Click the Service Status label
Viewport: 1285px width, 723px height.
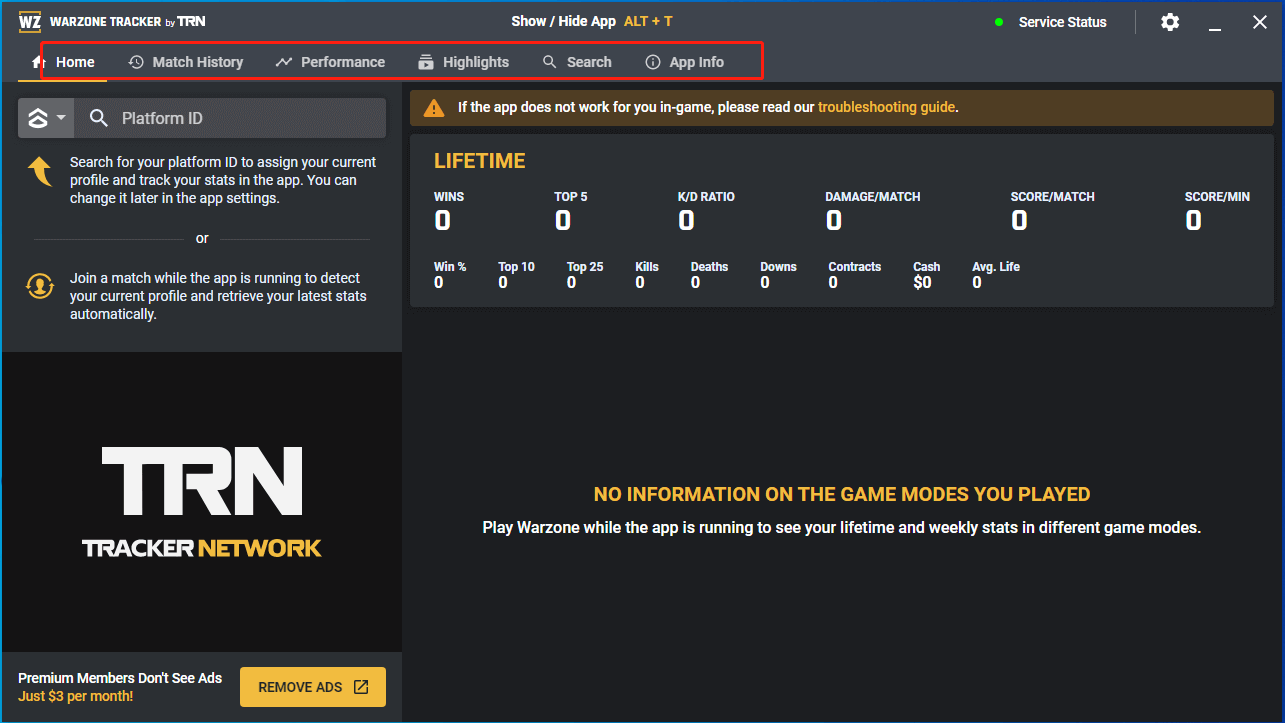pos(1062,22)
